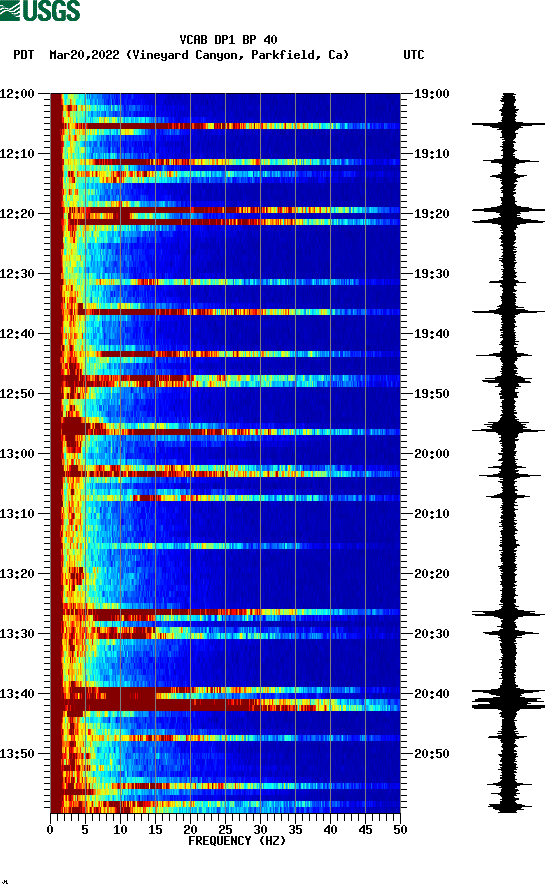Click the 10 Hz frequency axis label
552x893 pixels.
coord(120,830)
